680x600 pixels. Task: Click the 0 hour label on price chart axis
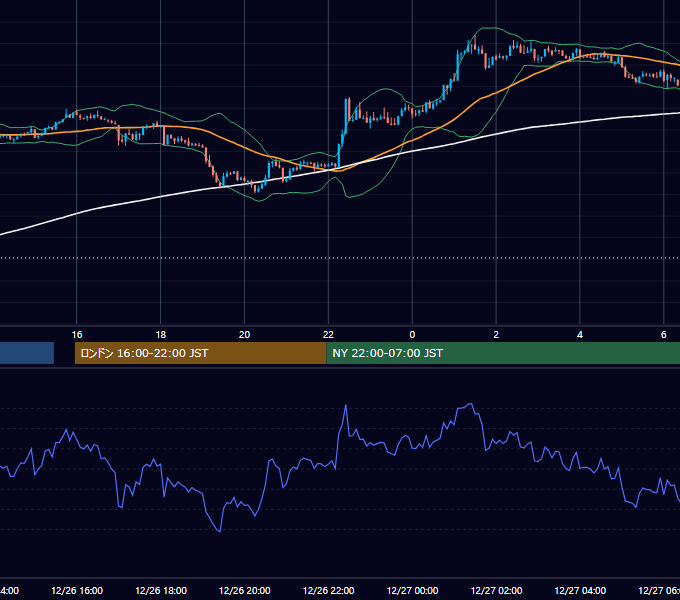(x=412, y=335)
